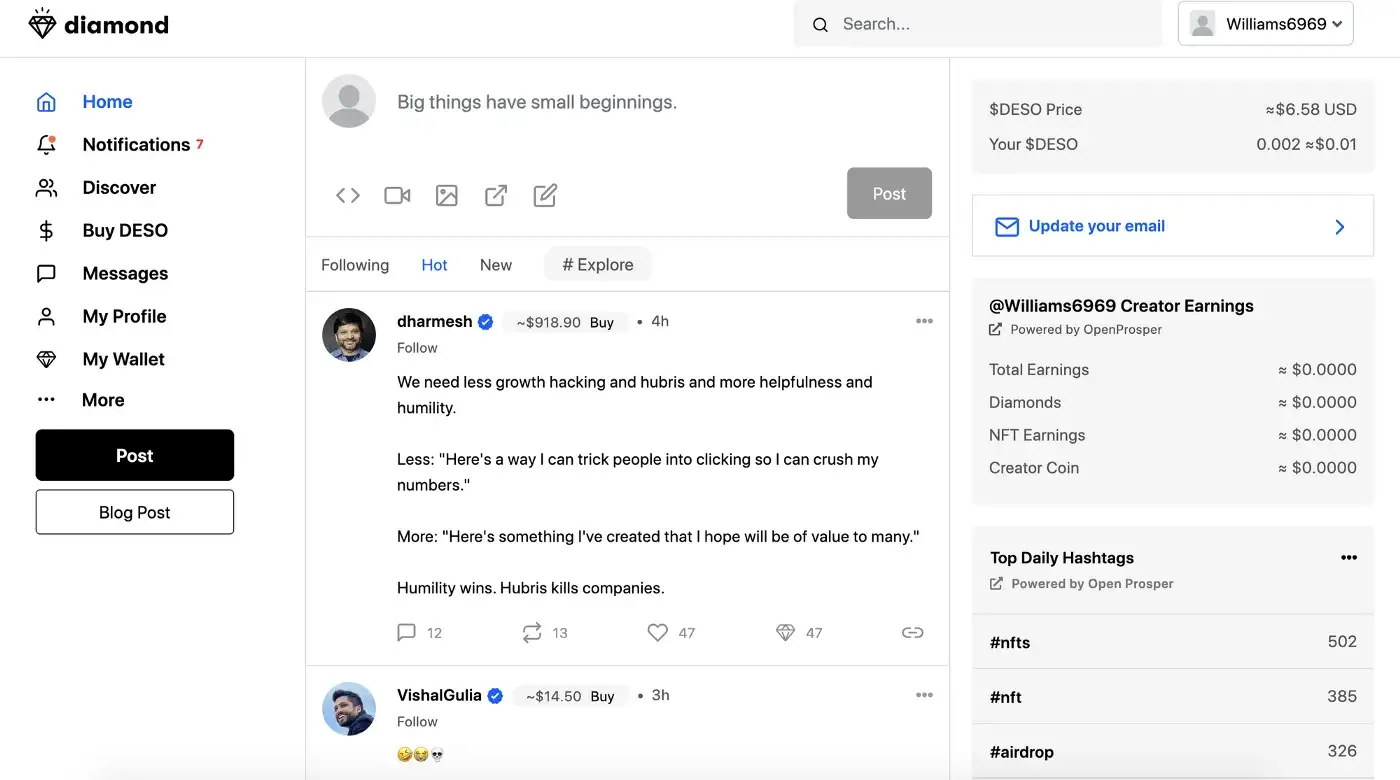Open Home in the sidebar menu
The width and height of the screenshot is (1400, 780).
[107, 102]
